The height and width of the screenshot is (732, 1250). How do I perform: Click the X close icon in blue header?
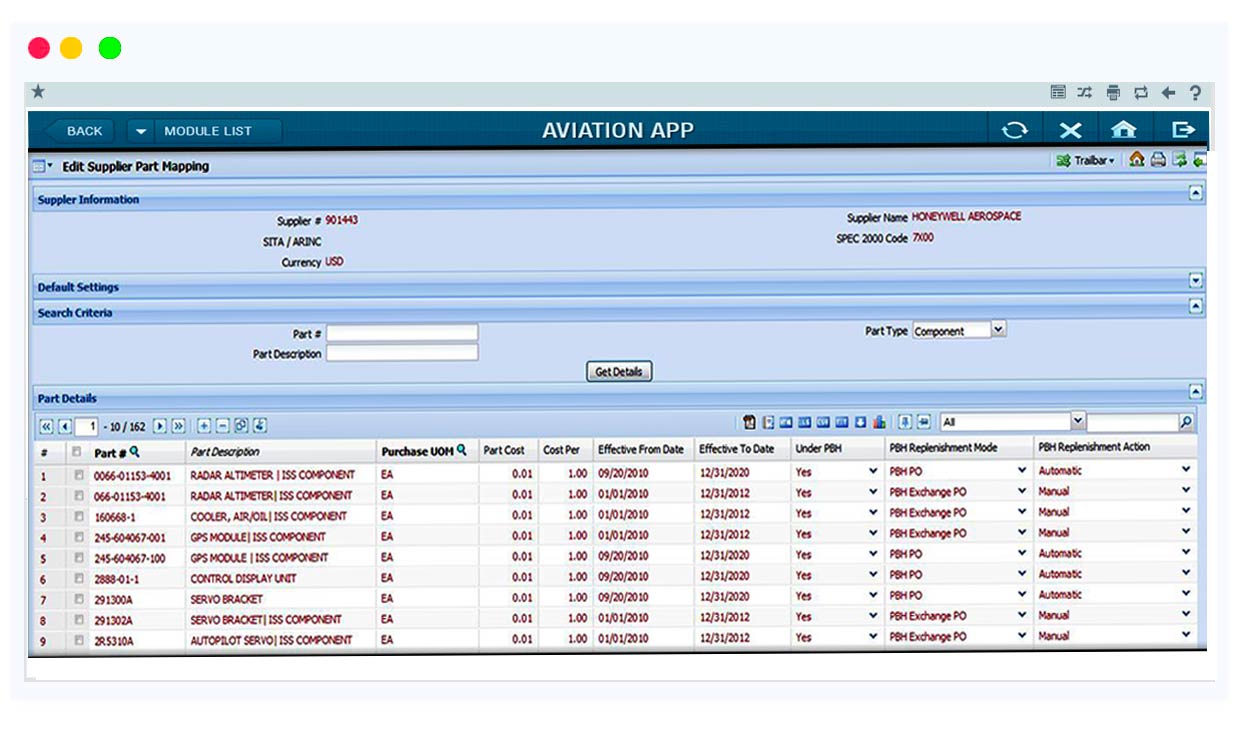click(x=1071, y=130)
